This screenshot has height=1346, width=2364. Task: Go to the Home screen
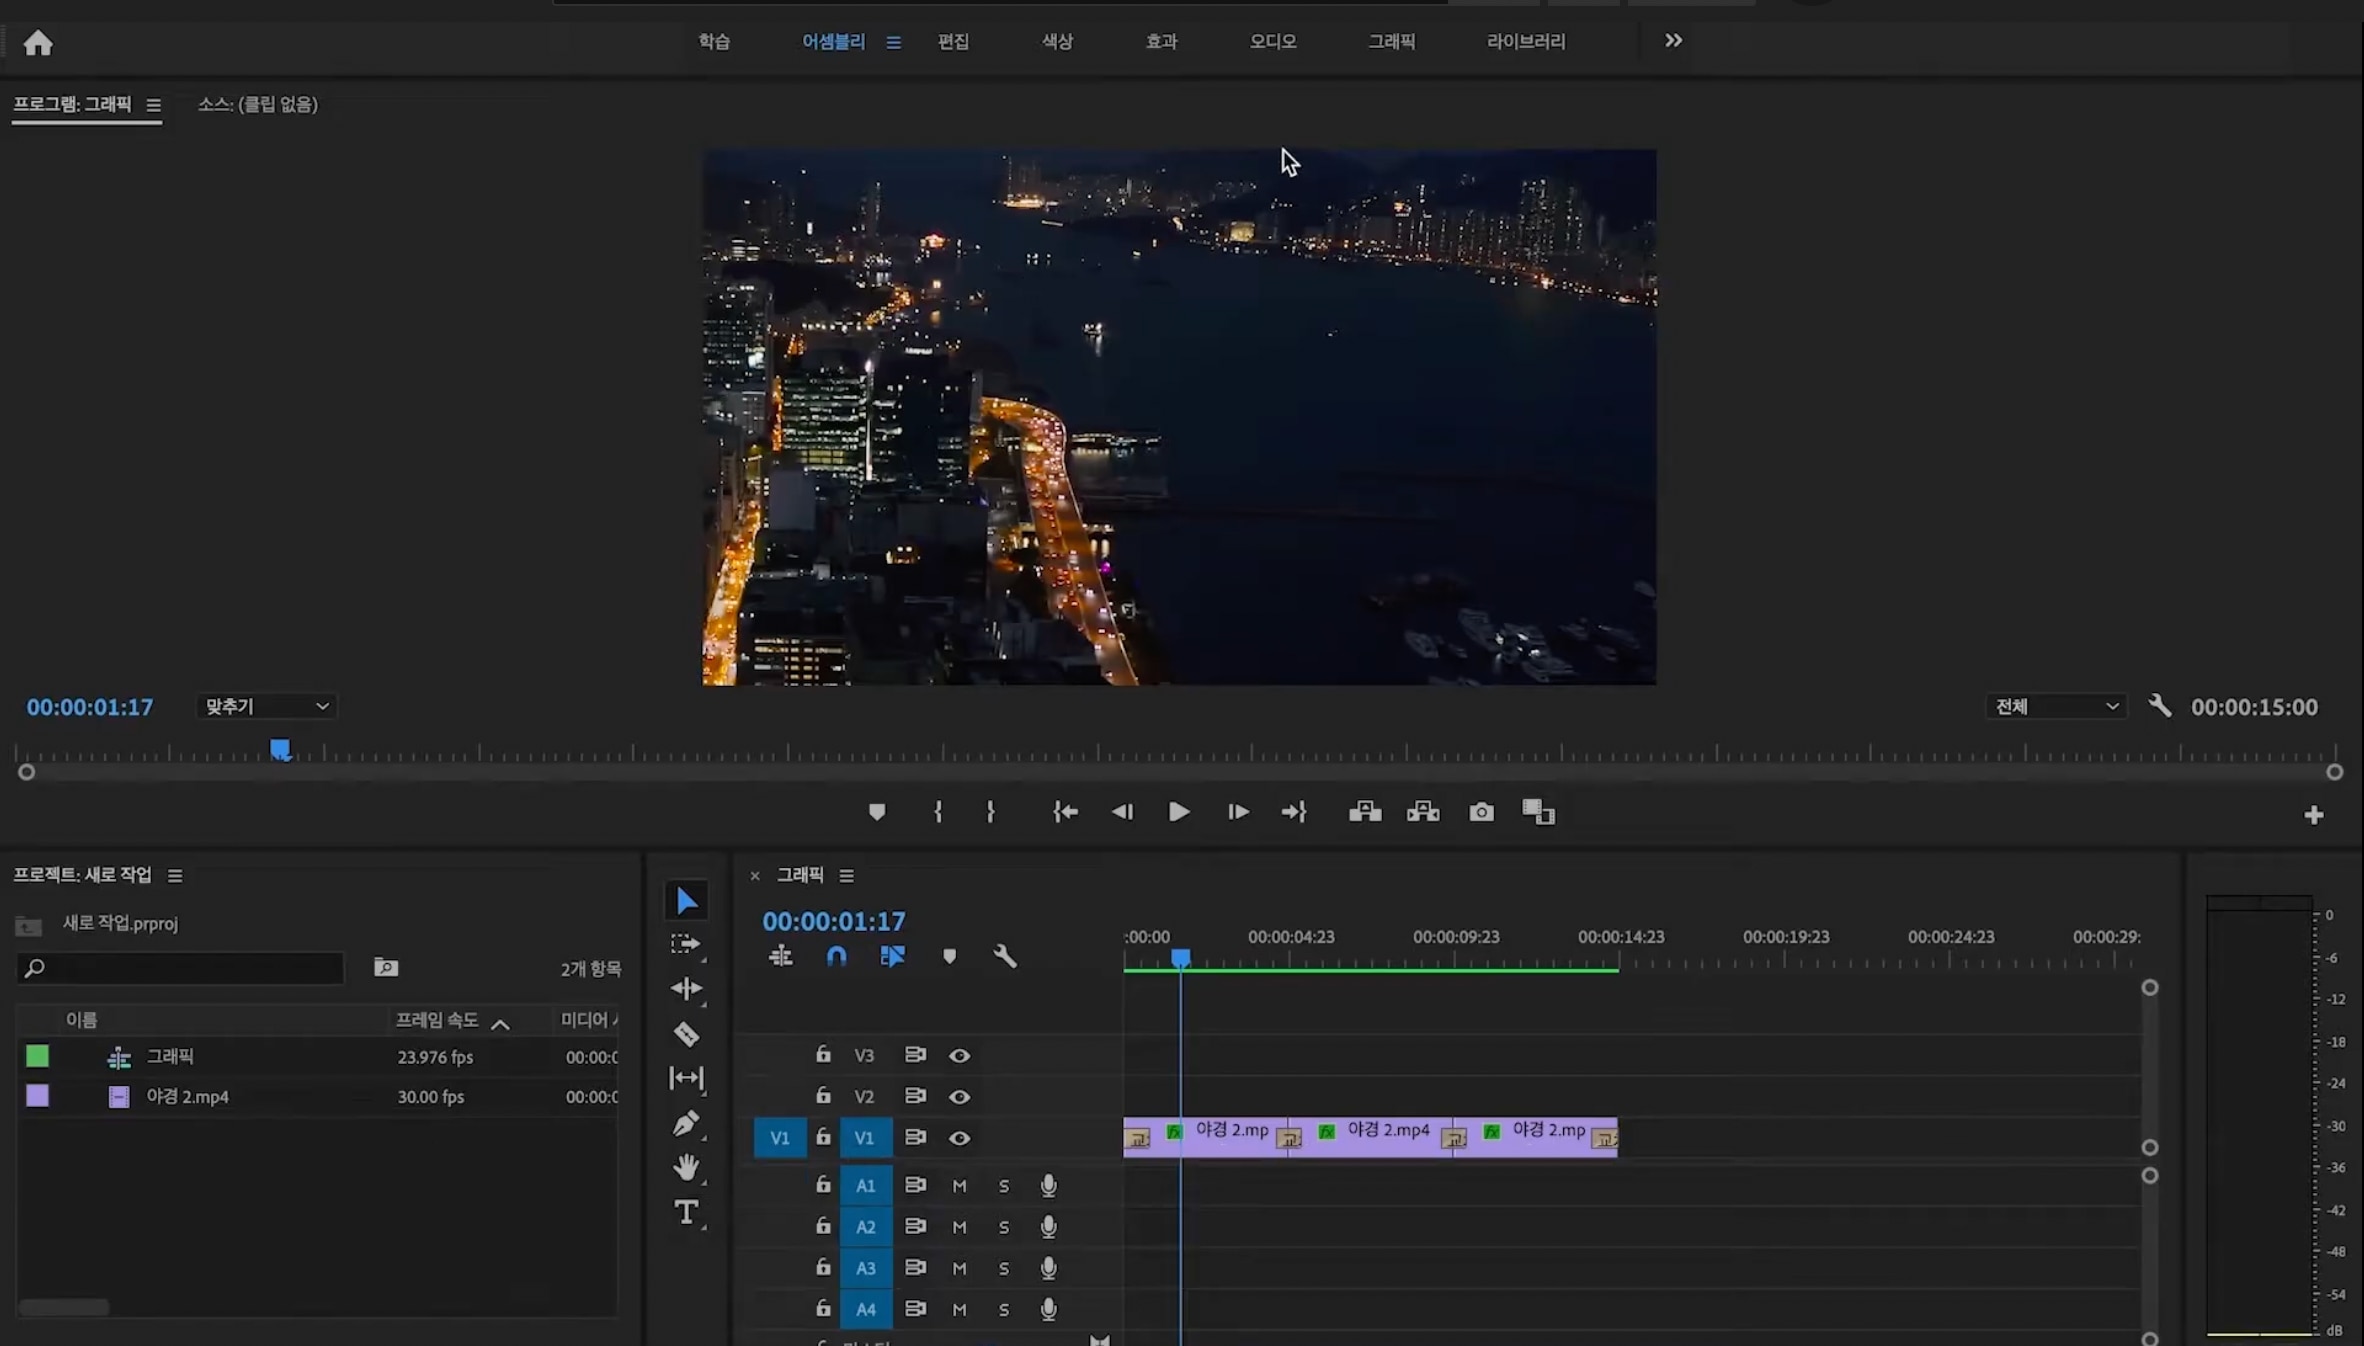[38, 43]
